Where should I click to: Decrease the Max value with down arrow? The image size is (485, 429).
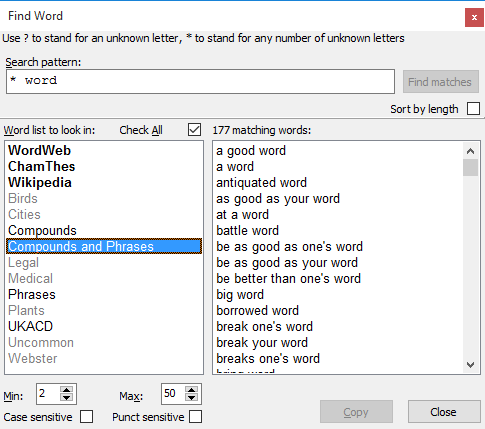point(191,398)
